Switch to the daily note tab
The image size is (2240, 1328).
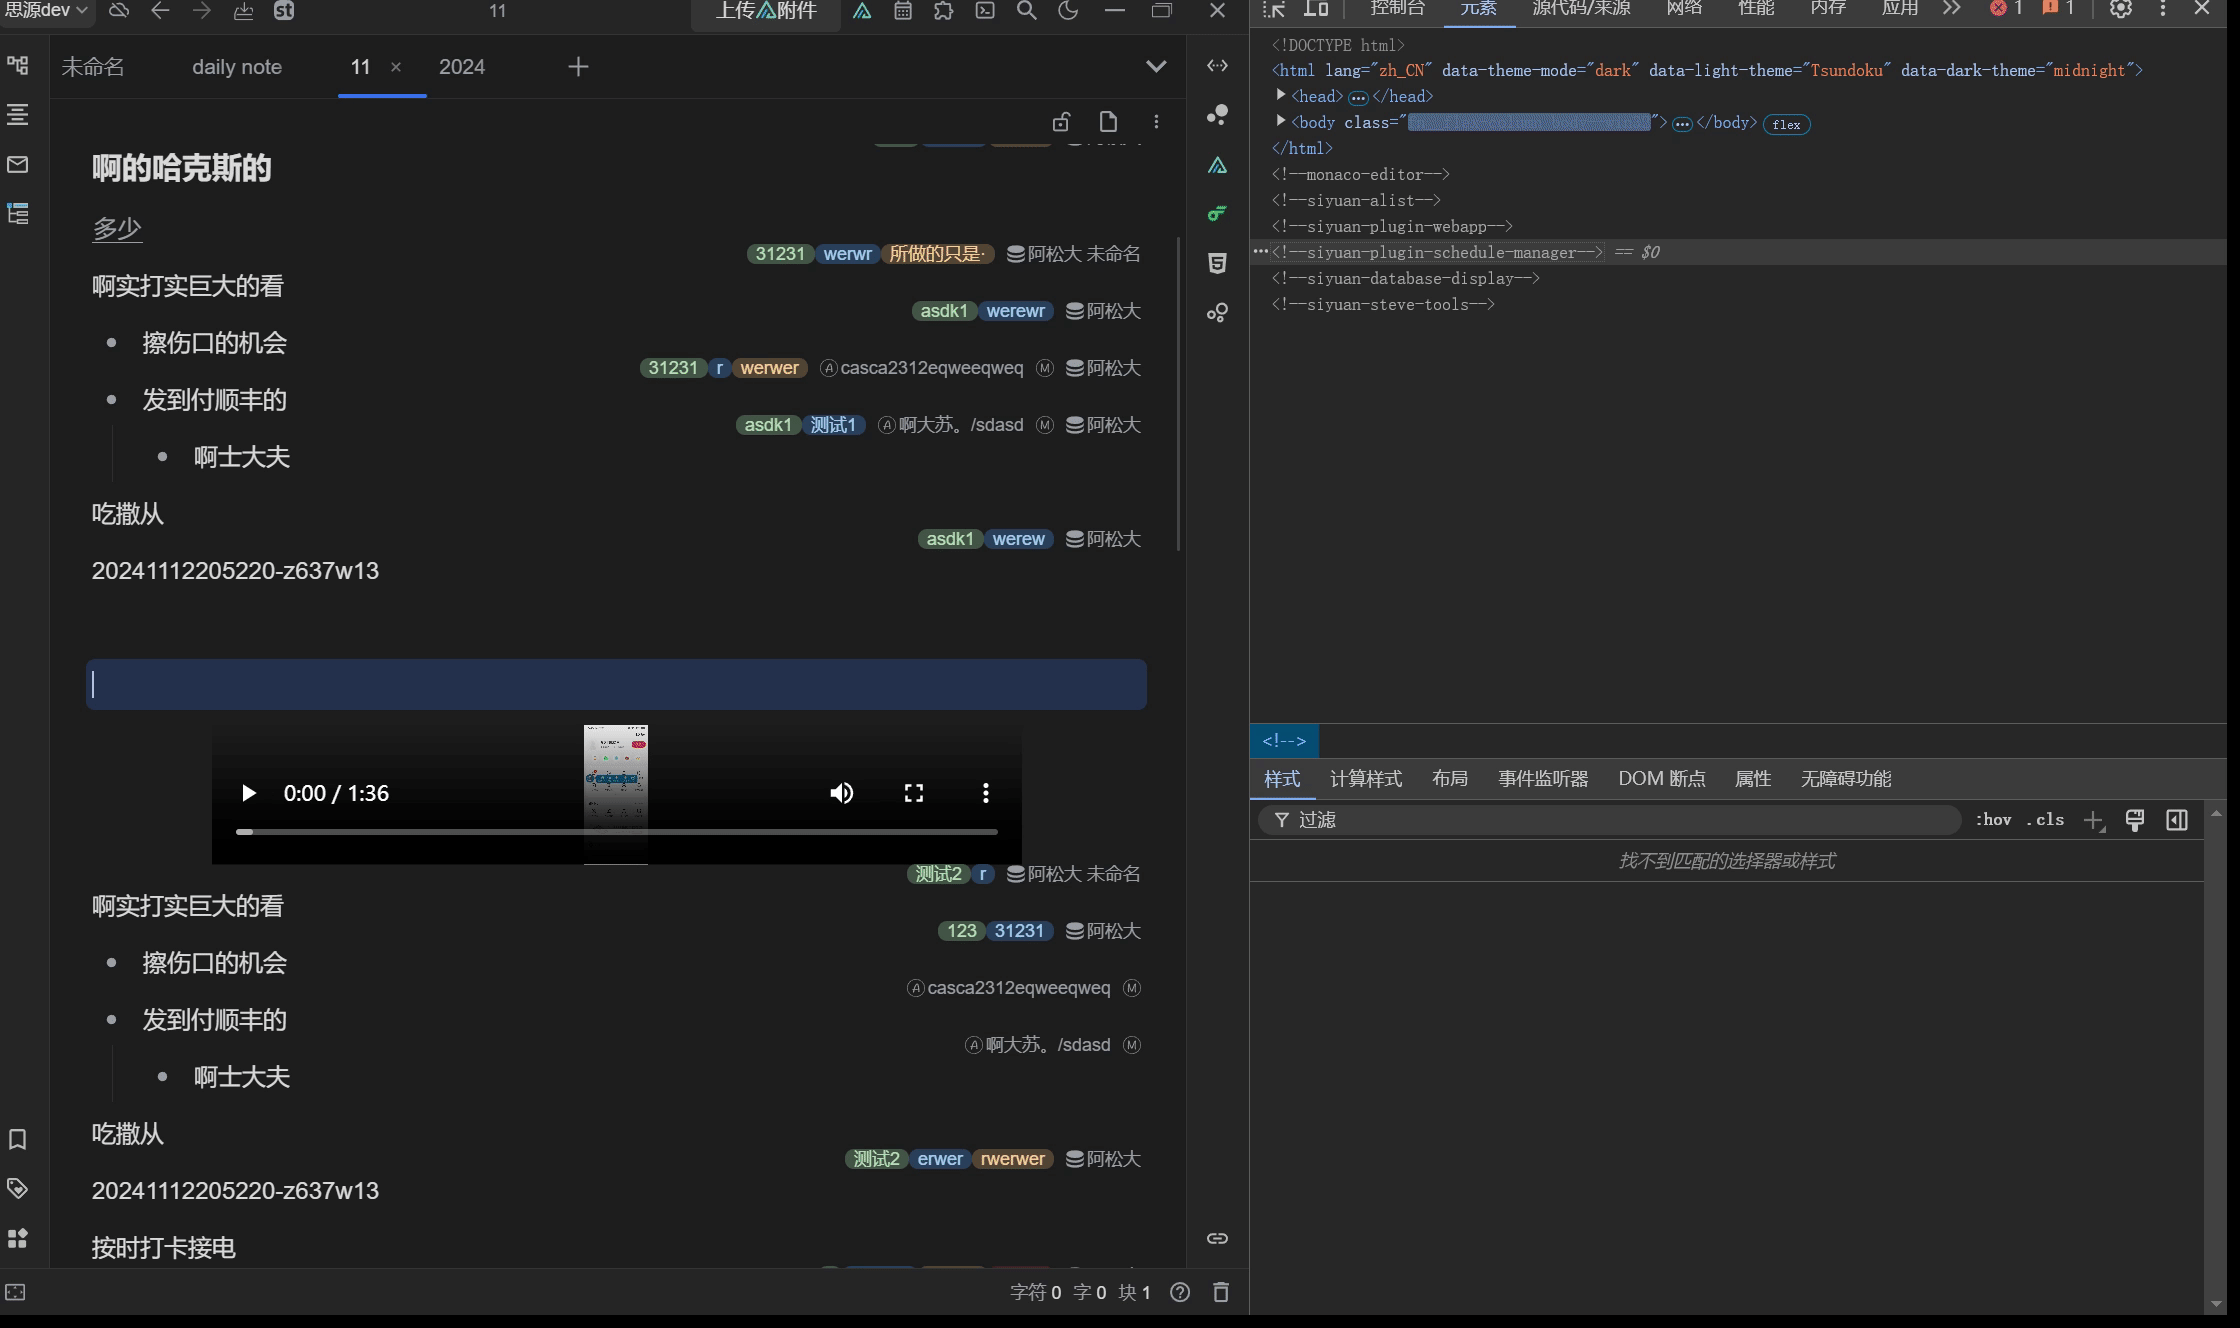pyautogui.click(x=237, y=67)
